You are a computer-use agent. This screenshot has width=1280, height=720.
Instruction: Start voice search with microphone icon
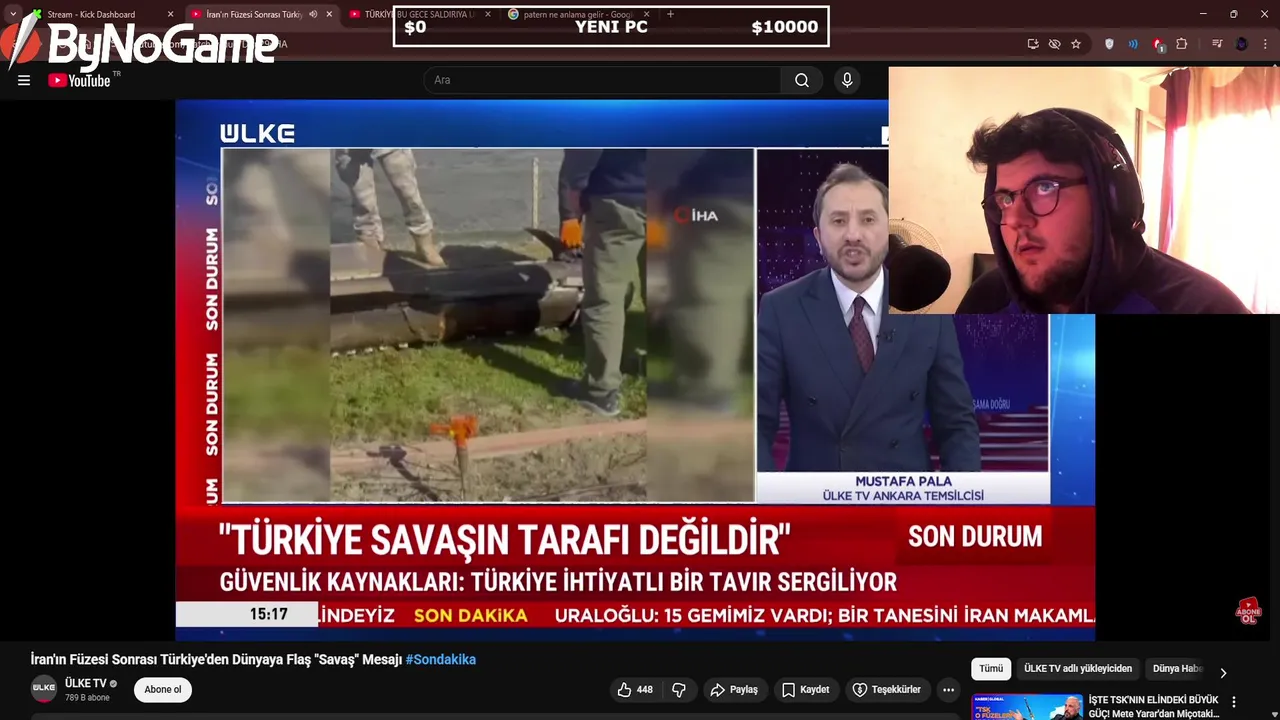point(847,80)
